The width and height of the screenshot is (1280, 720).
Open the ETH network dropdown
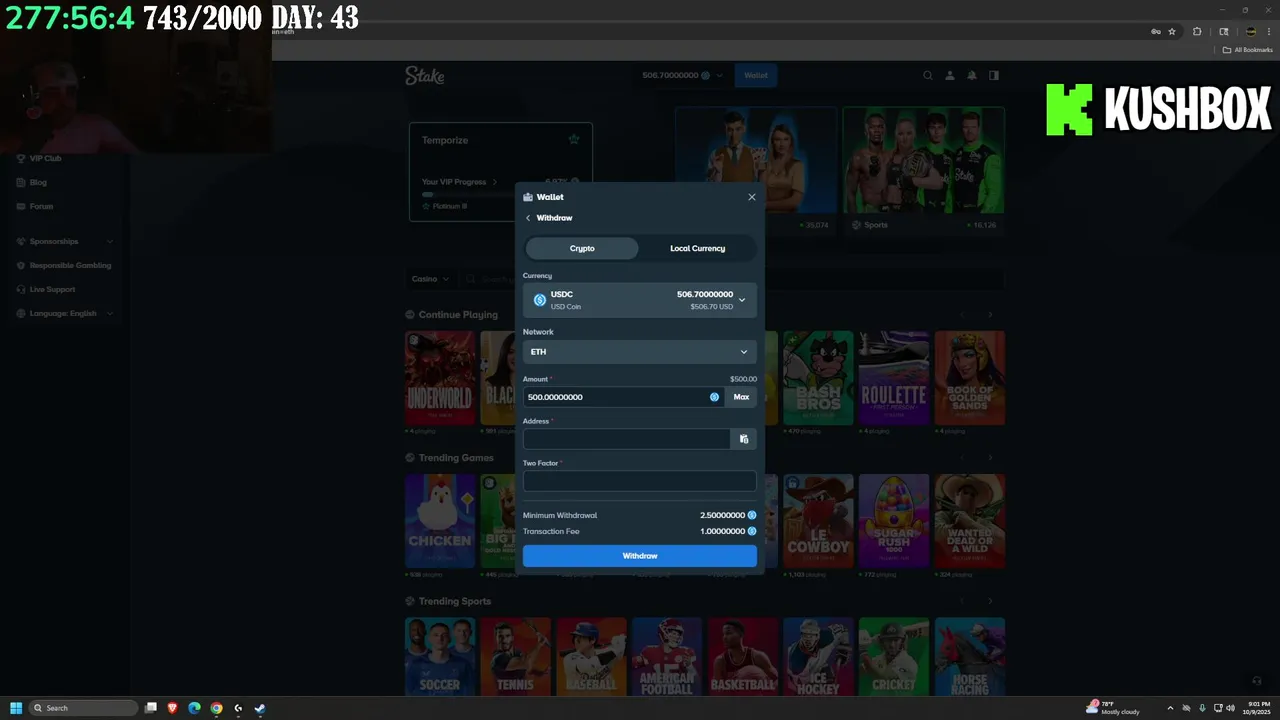639,352
